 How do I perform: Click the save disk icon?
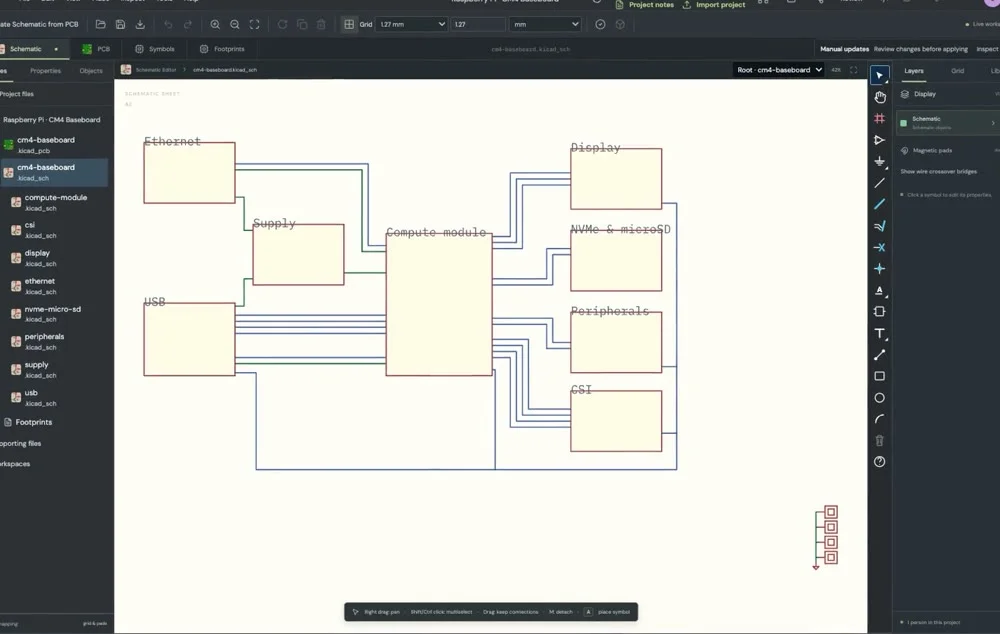point(120,24)
